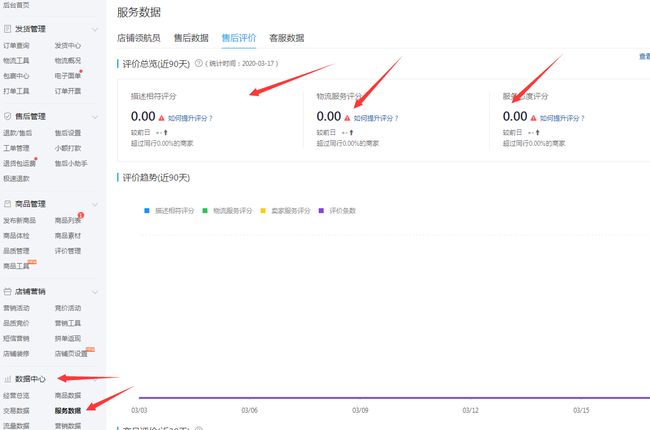
Task: Open 订单开票 in the sidebar
Action: coord(68,91)
